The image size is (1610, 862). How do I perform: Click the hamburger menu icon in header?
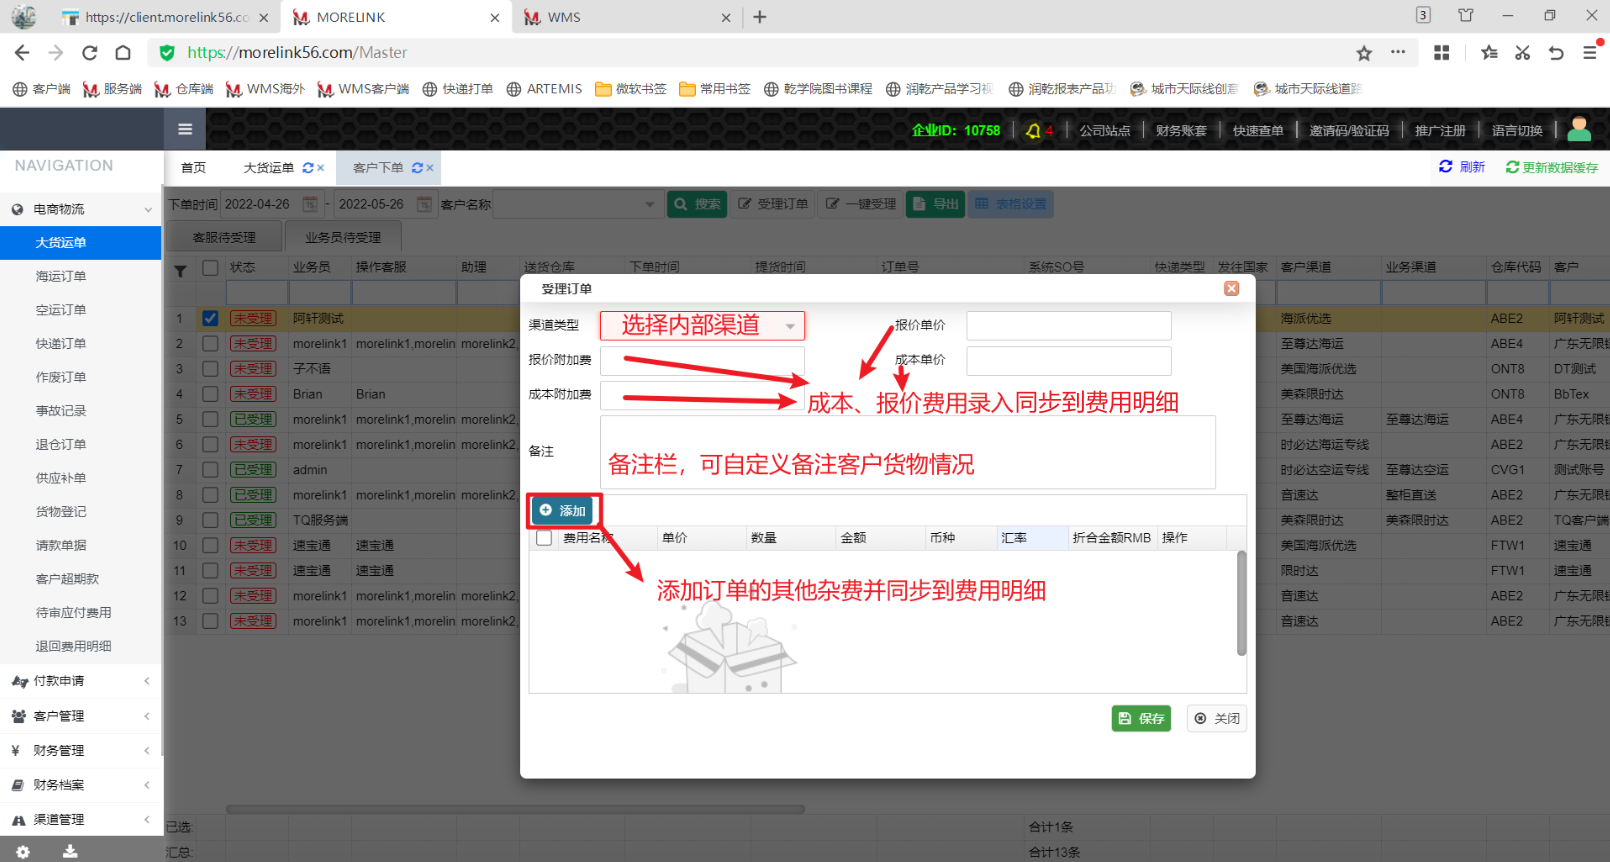tap(185, 129)
